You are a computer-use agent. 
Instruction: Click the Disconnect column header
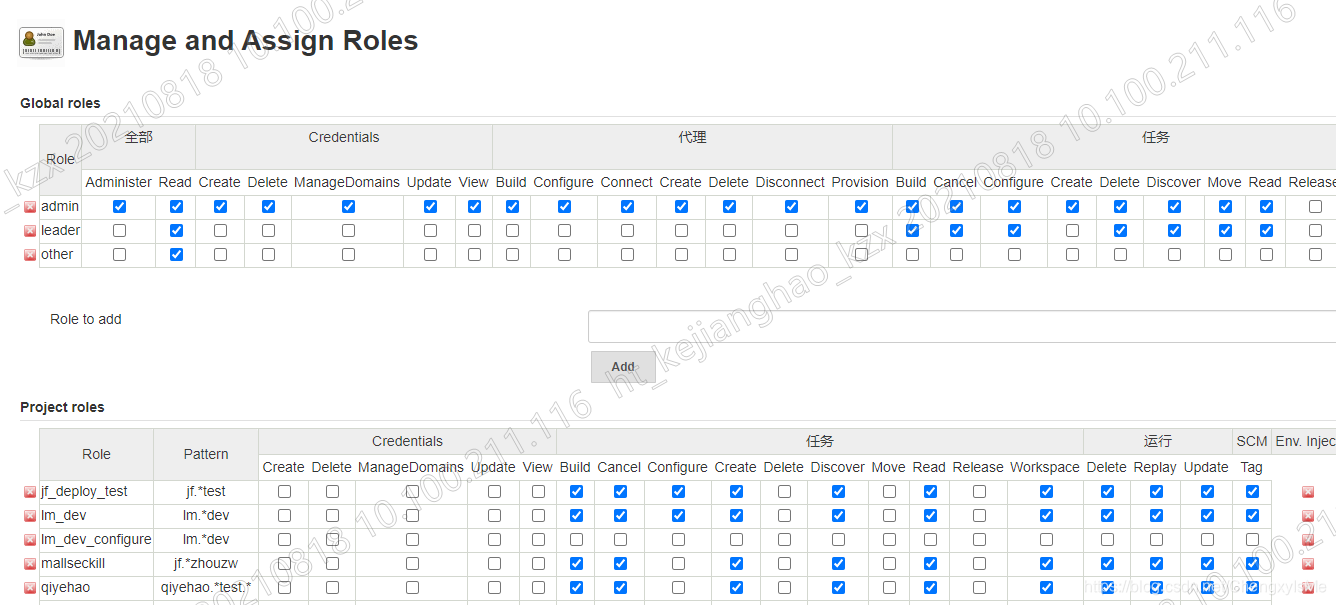pyautogui.click(x=790, y=182)
